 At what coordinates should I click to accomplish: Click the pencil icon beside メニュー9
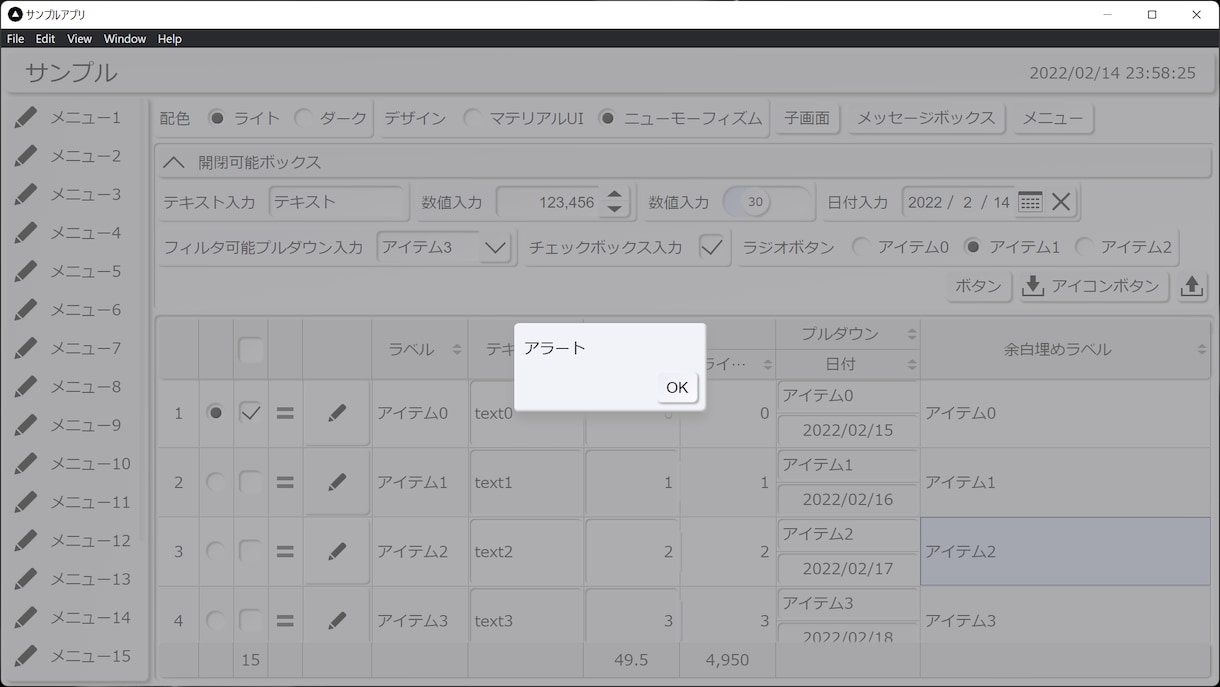click(26, 425)
